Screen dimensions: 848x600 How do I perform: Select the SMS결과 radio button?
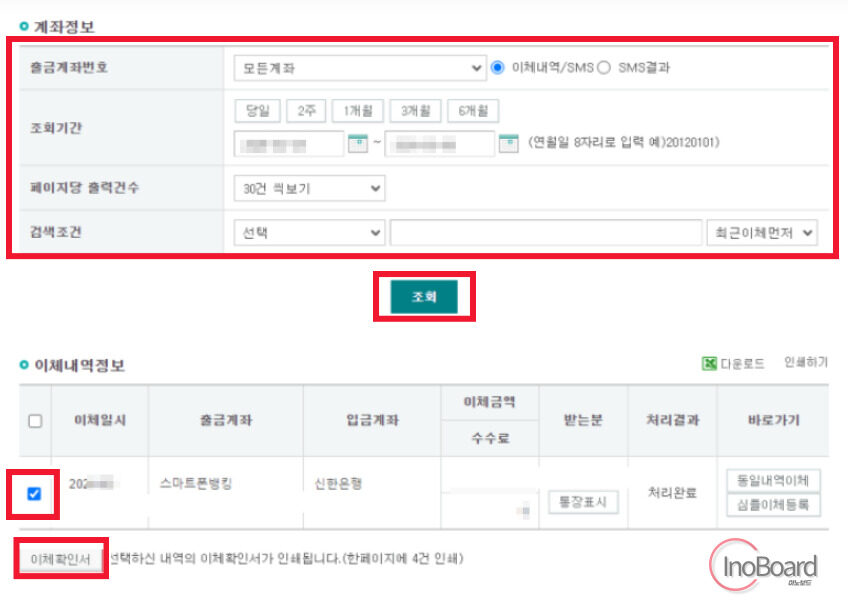tap(604, 68)
